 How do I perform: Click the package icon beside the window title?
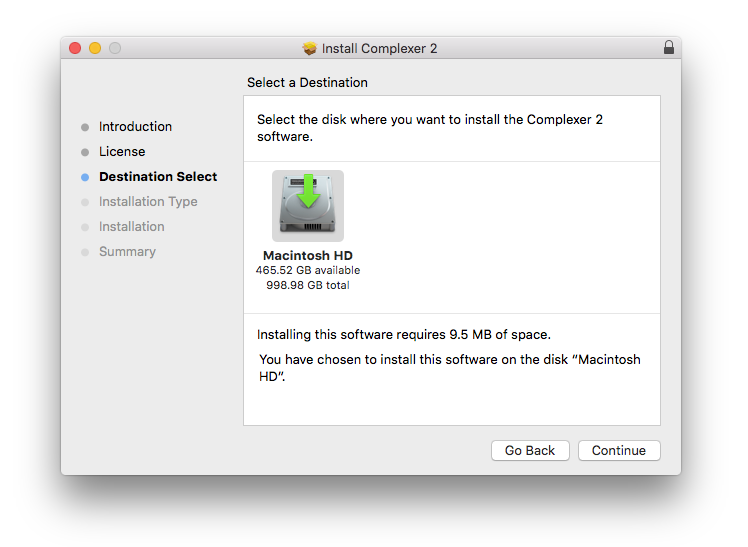click(310, 48)
